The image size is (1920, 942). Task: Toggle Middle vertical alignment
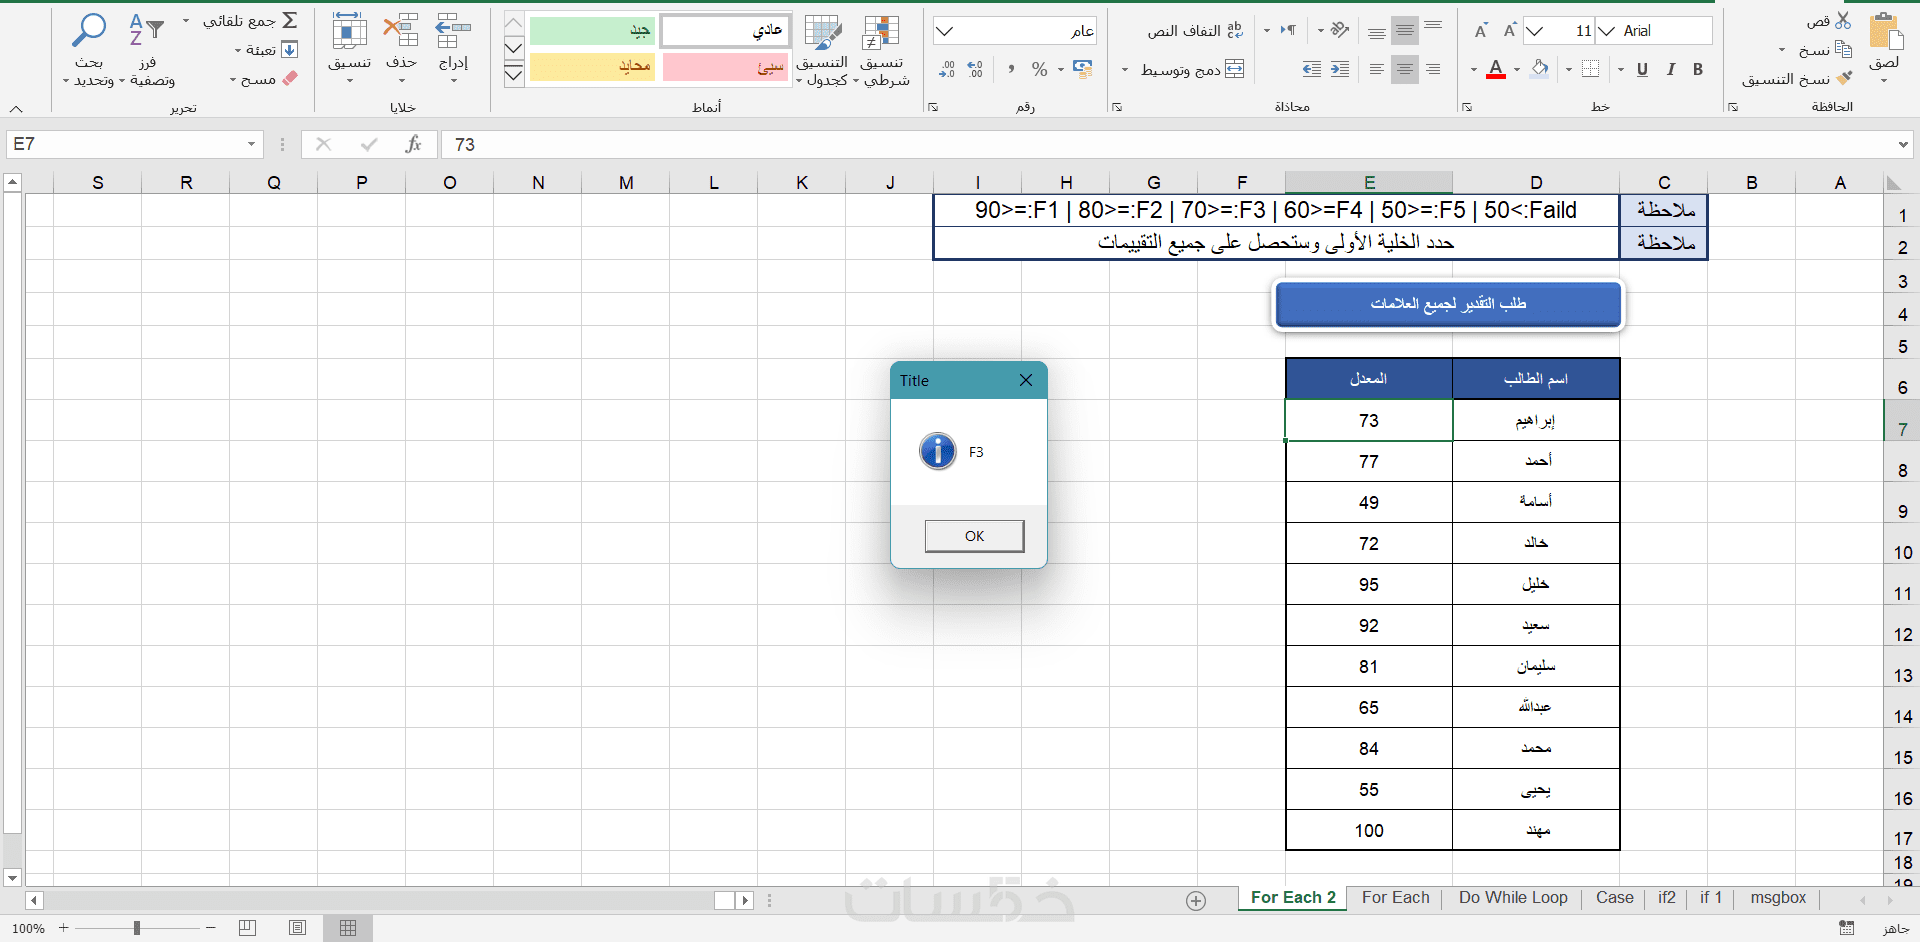[x=1405, y=31]
